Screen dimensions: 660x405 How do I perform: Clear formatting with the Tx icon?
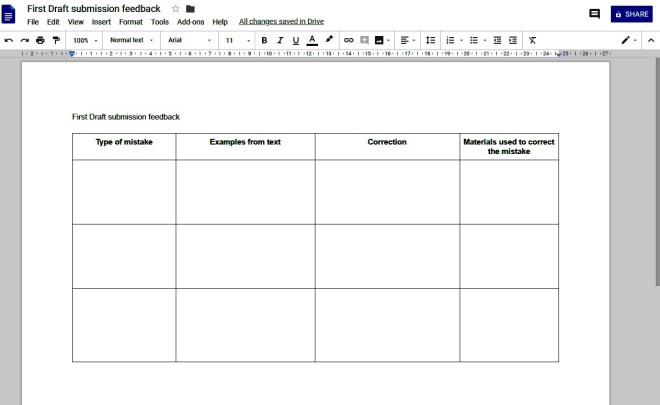[532, 40]
